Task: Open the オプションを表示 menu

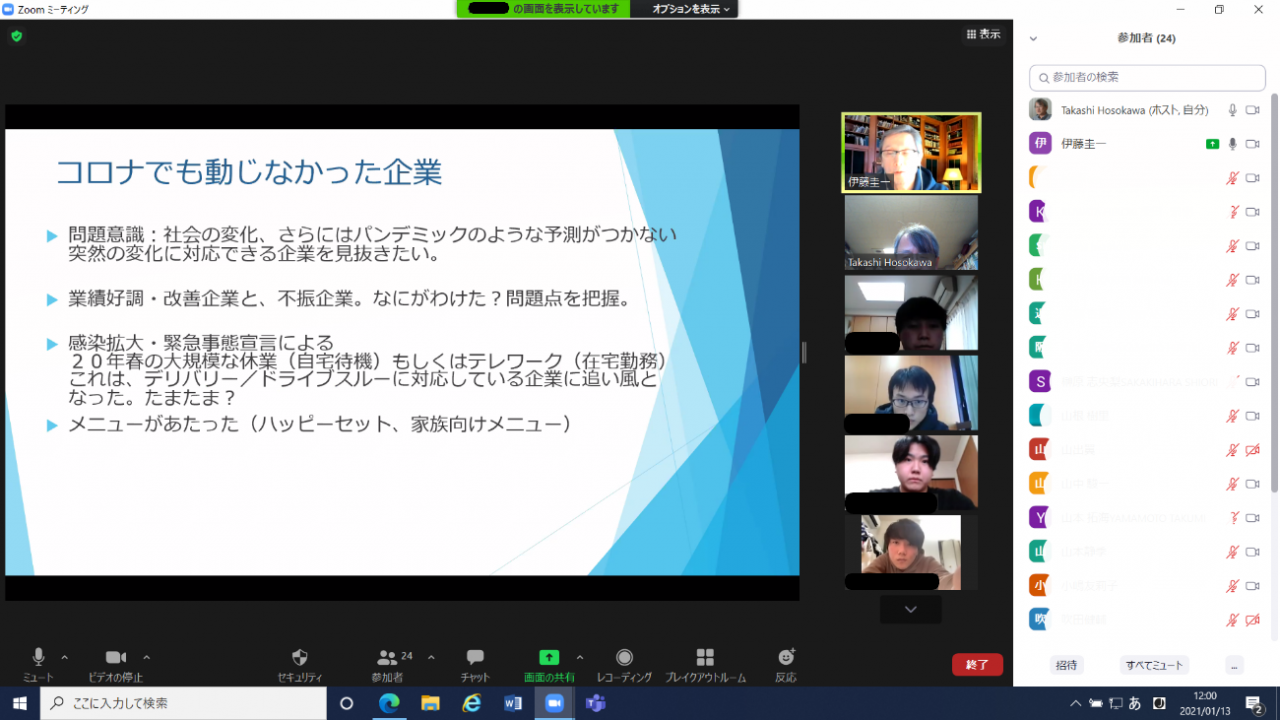Action: [692, 9]
